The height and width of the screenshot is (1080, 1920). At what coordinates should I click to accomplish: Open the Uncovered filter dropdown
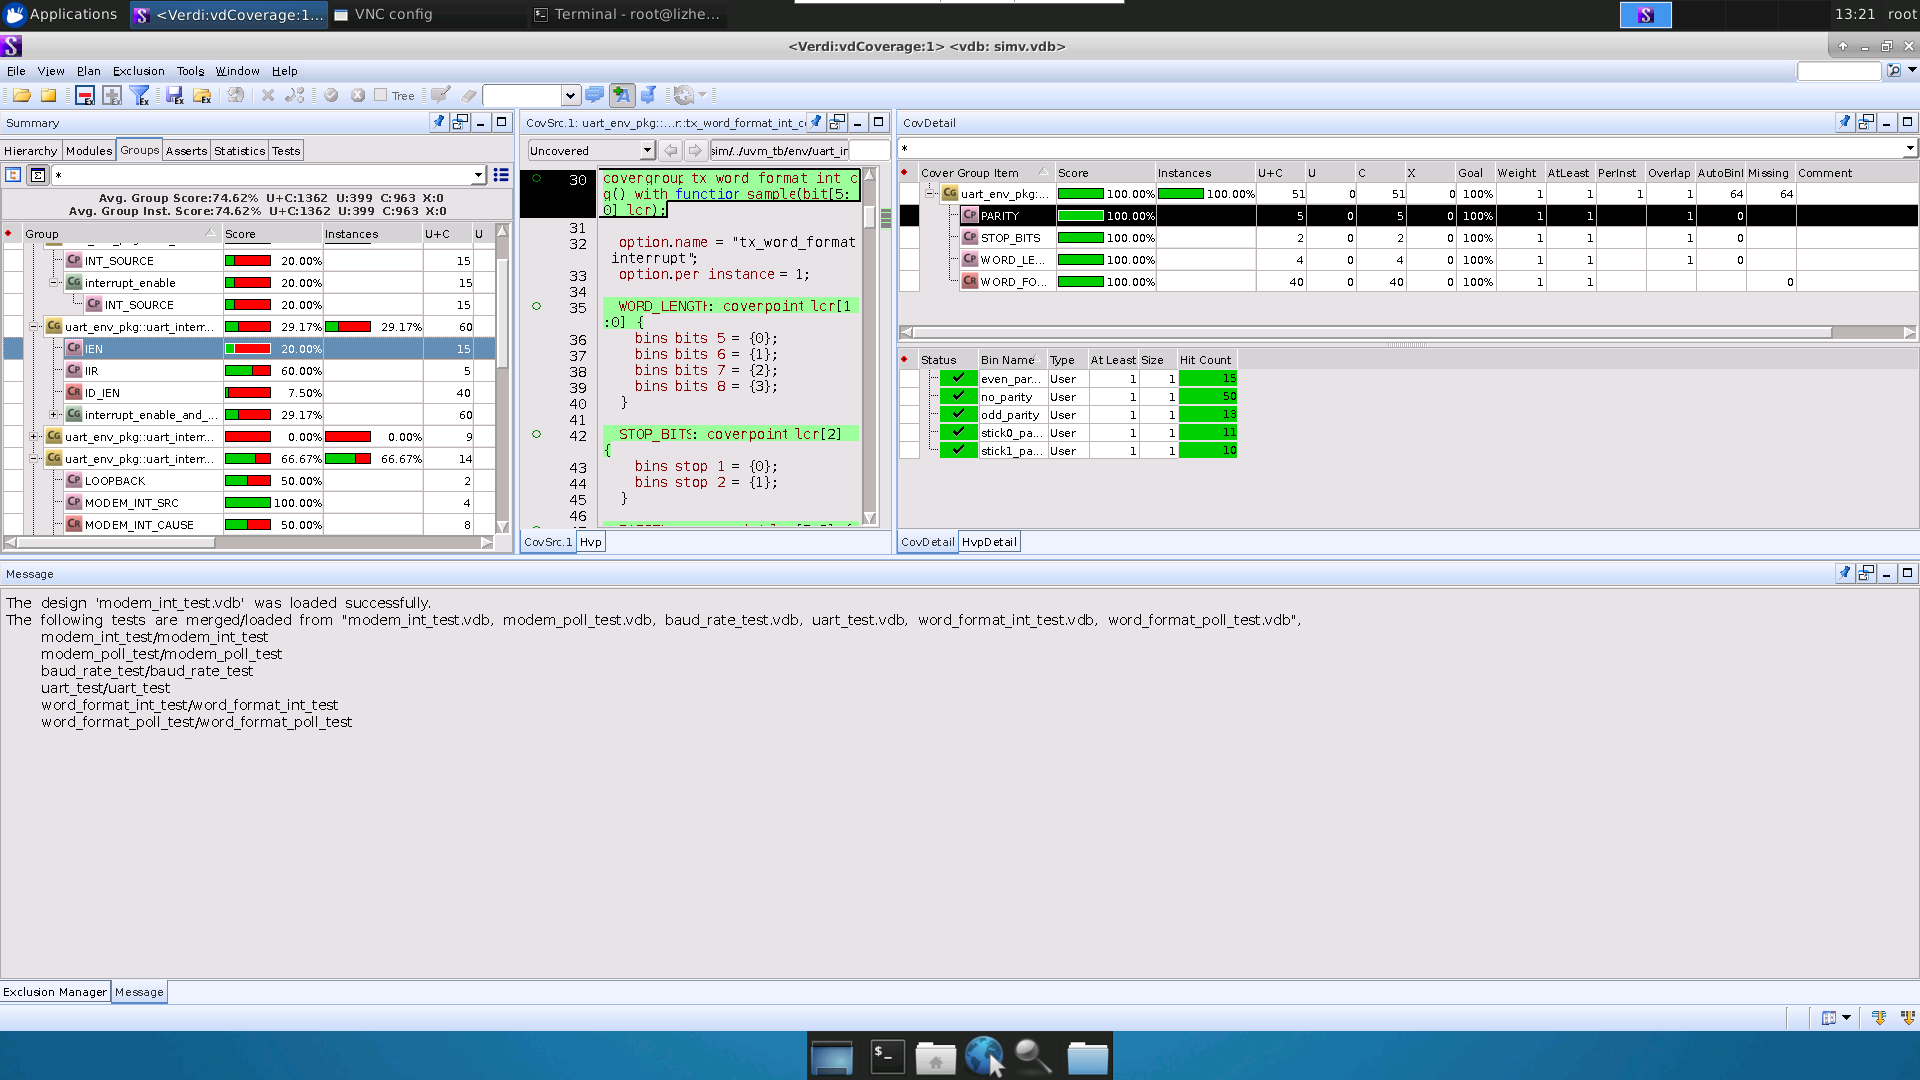click(647, 151)
